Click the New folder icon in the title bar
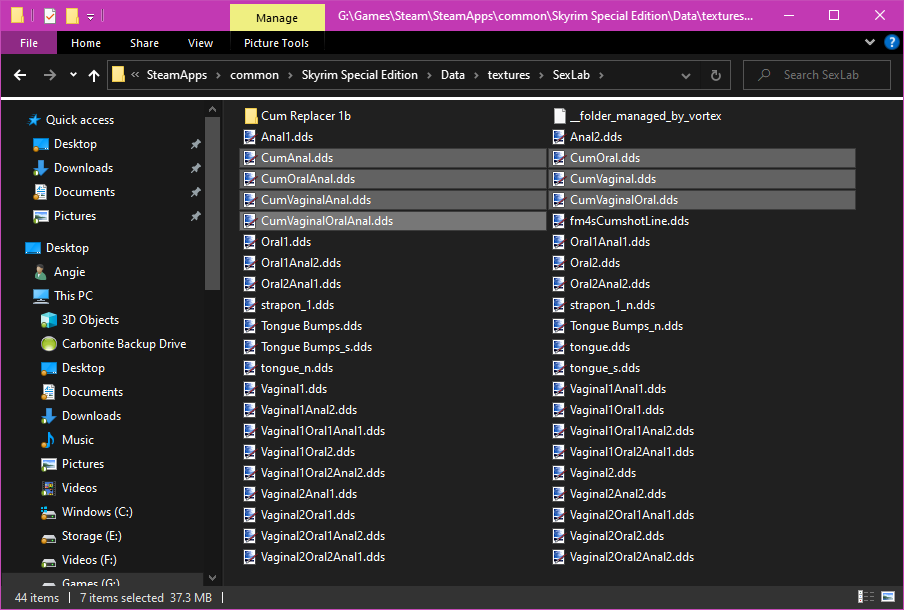Viewport: 904px width, 610px height. [73, 16]
